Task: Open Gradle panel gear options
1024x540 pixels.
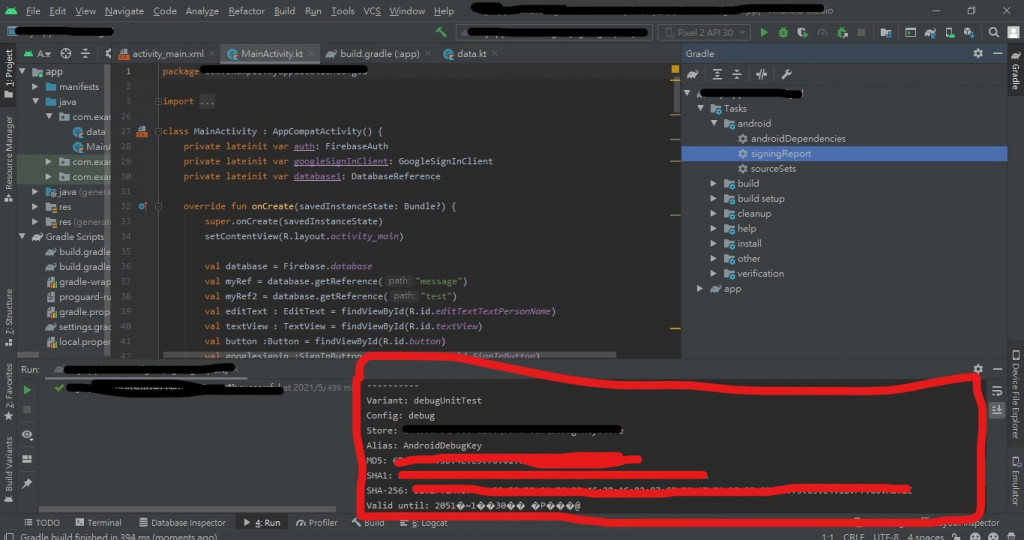Action: click(x=978, y=54)
